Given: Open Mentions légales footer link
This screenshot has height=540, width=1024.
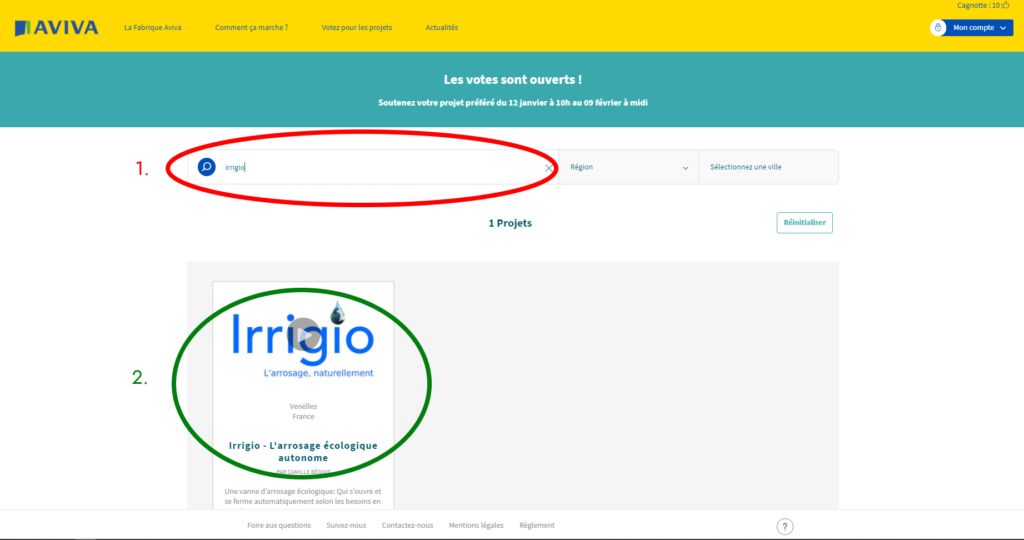Looking at the screenshot, I should click(x=476, y=525).
